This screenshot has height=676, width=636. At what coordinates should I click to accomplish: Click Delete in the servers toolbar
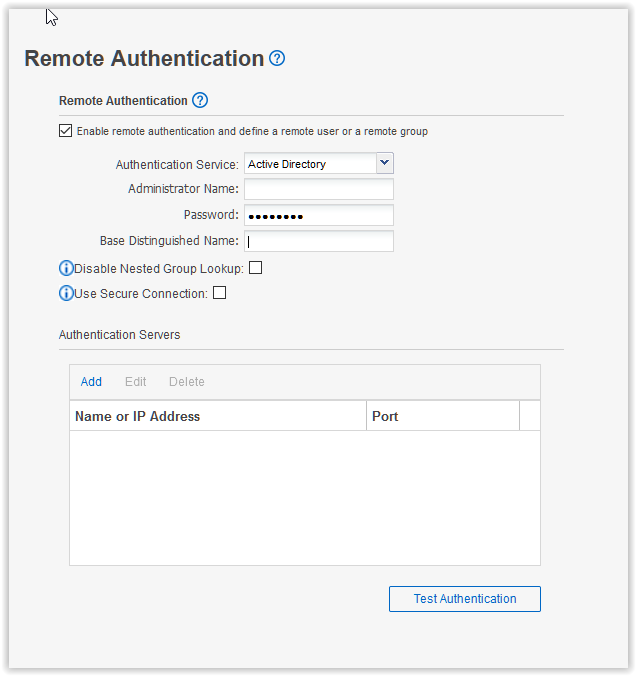click(187, 382)
